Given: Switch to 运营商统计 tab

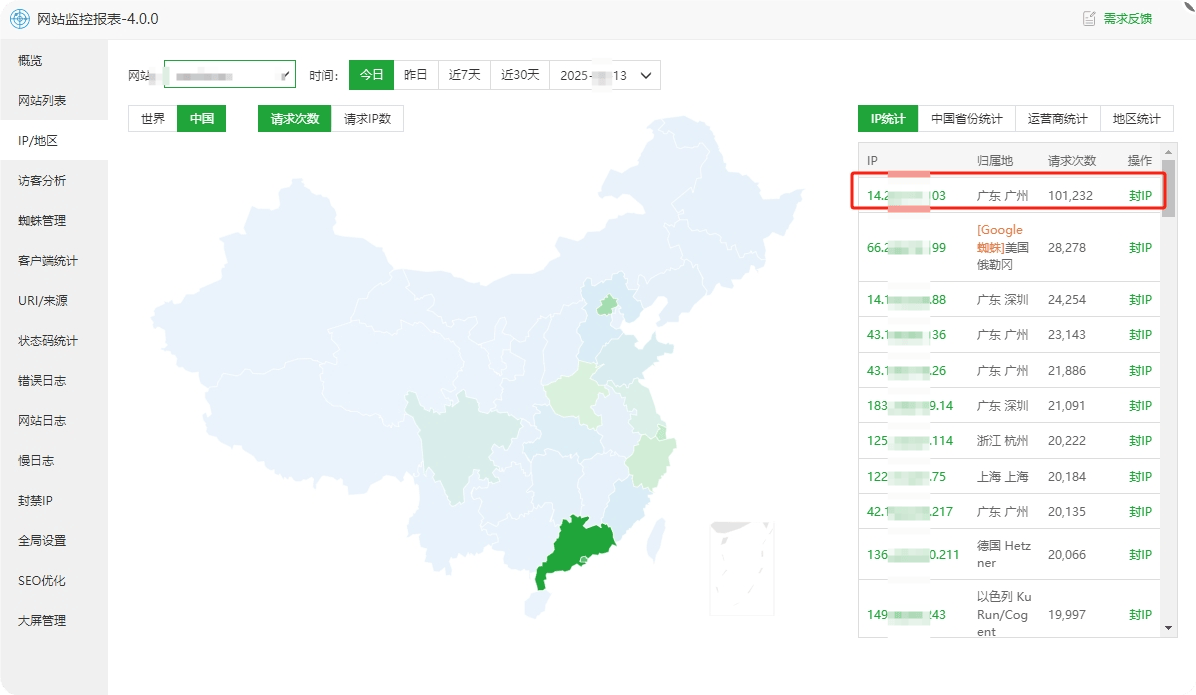Looking at the screenshot, I should coord(1057,119).
